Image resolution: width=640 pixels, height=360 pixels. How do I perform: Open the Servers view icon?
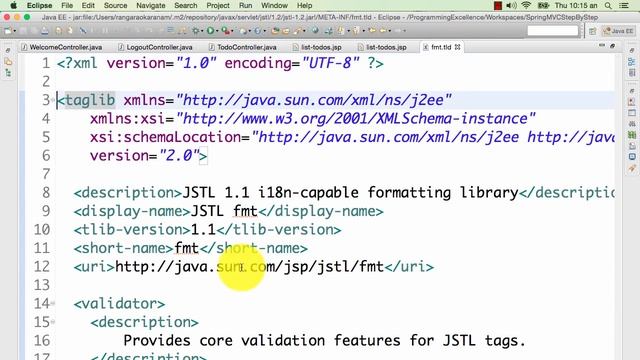pos(632,124)
